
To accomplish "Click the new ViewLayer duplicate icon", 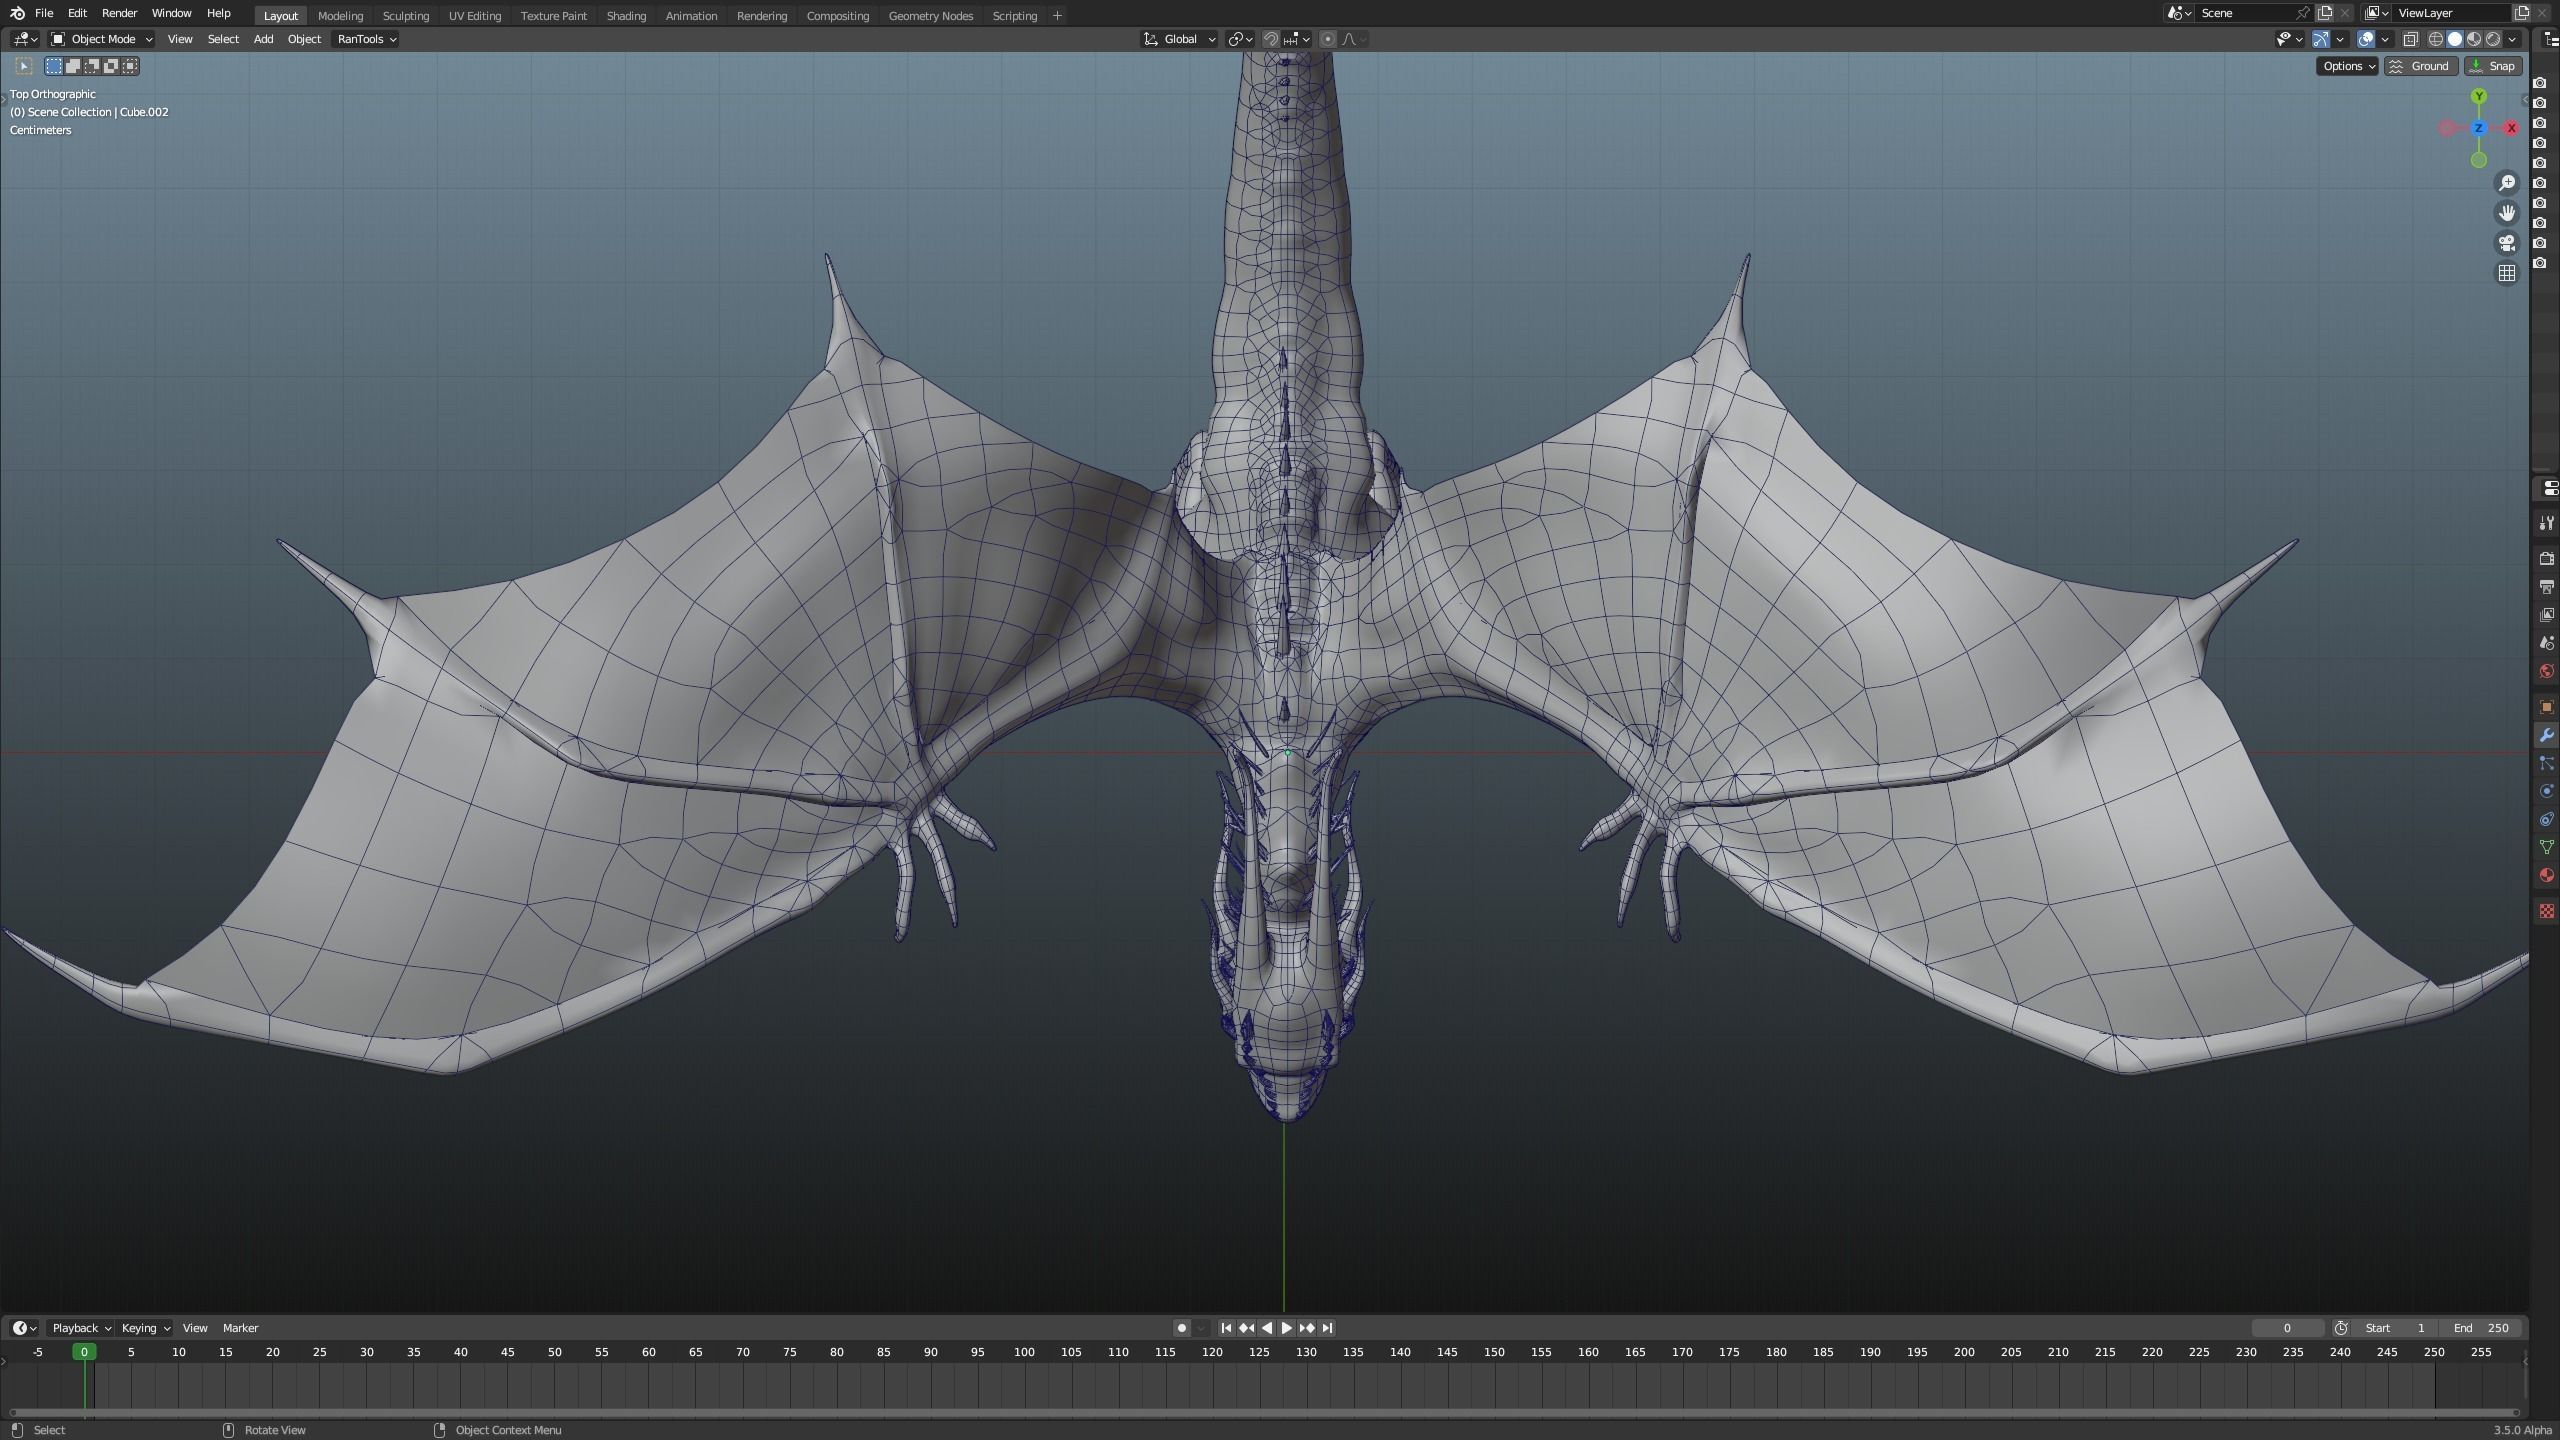I will pos(2522,13).
